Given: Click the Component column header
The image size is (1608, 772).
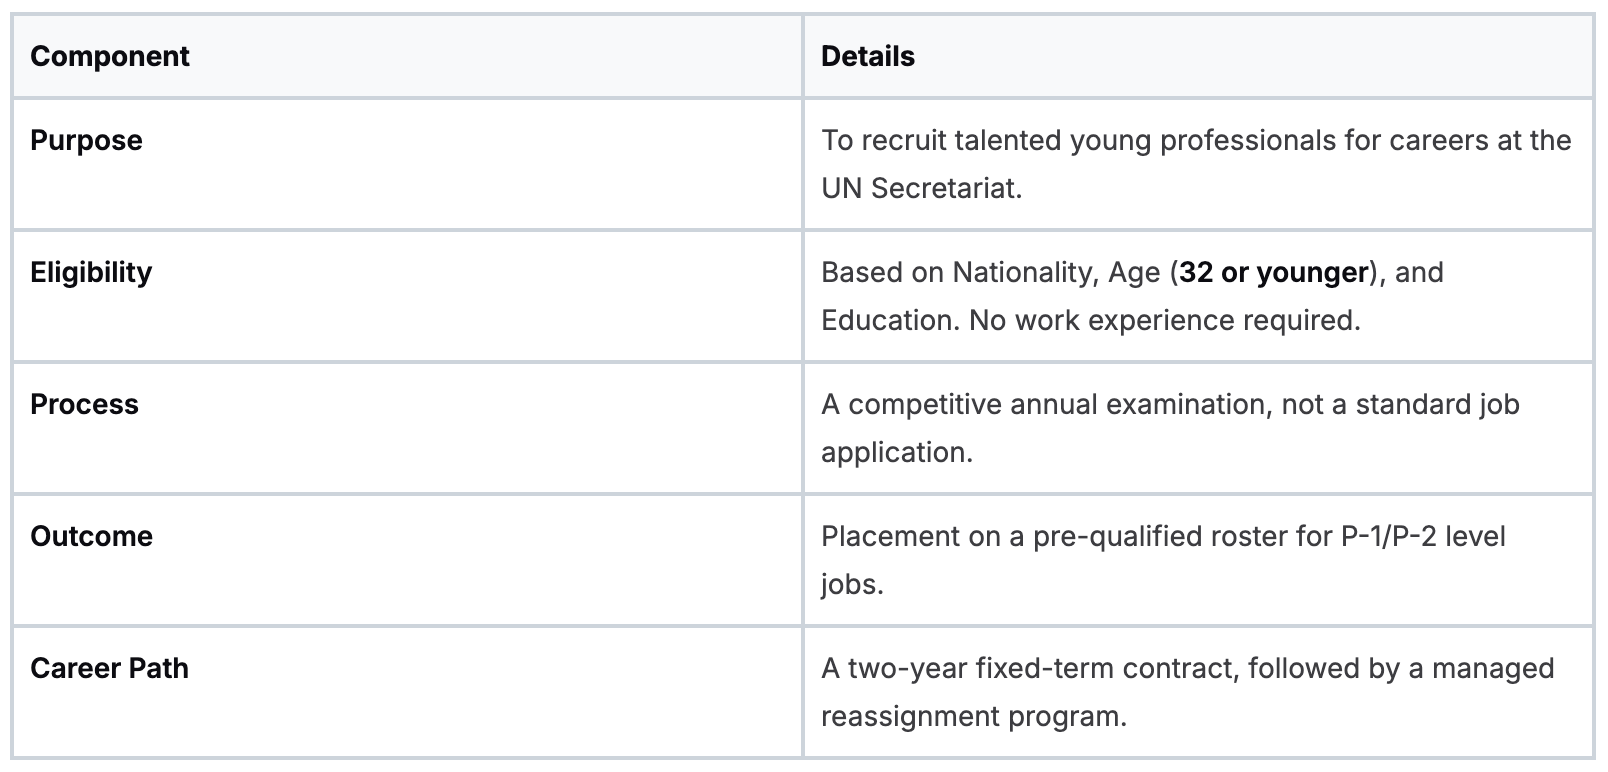Looking at the screenshot, I should pos(109,56).
